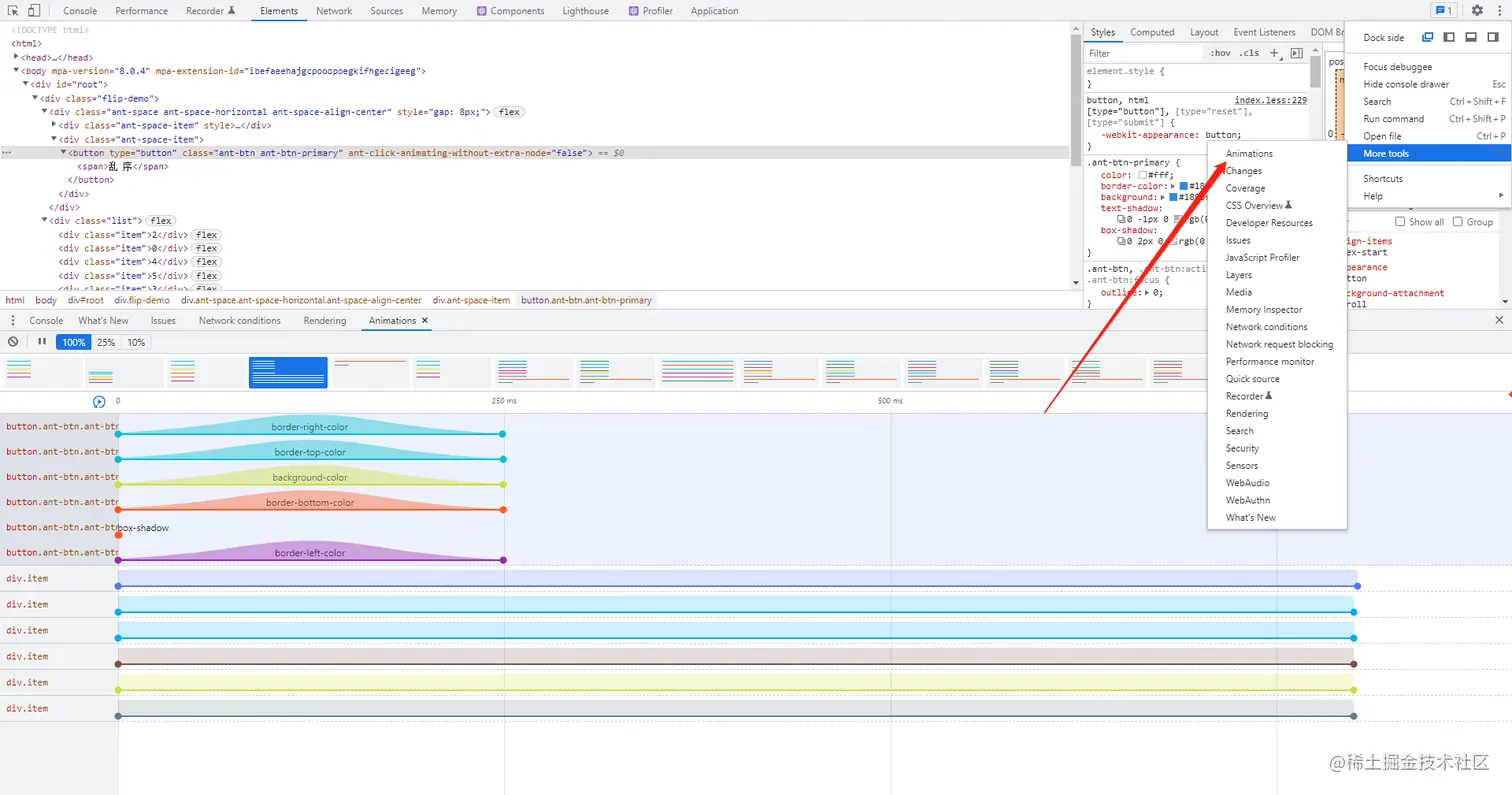The height and width of the screenshot is (795, 1512).
Task: Close the console drawer
Action: 1499,320
